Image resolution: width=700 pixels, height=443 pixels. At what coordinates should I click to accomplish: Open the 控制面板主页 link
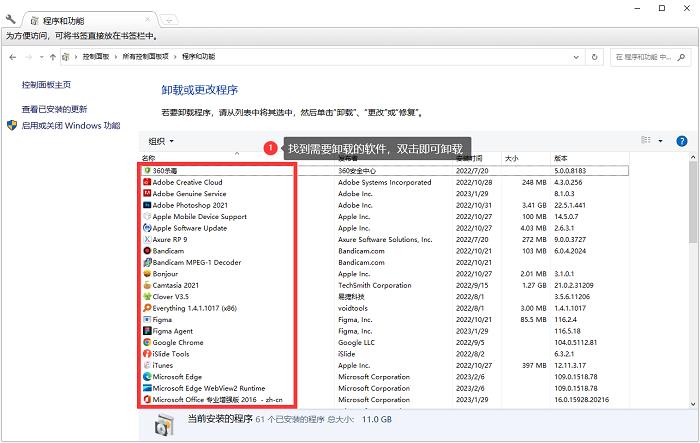click(46, 85)
